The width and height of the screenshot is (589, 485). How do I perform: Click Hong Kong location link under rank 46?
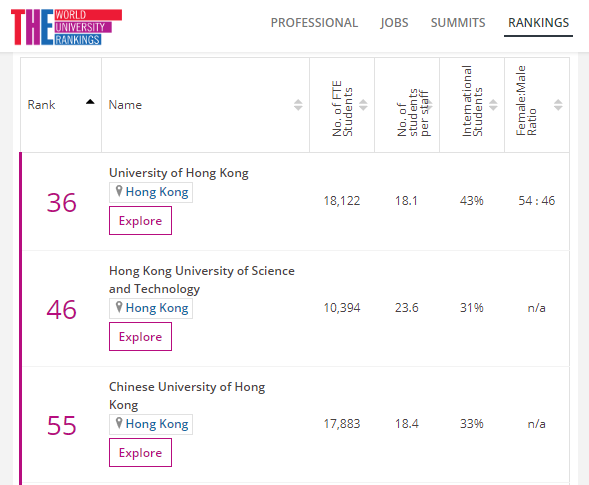(157, 308)
